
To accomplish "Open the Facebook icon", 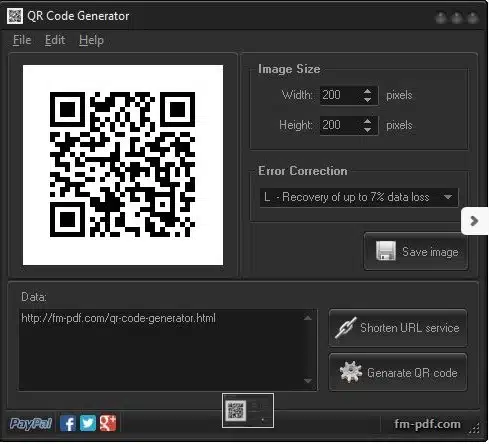I will (68, 423).
